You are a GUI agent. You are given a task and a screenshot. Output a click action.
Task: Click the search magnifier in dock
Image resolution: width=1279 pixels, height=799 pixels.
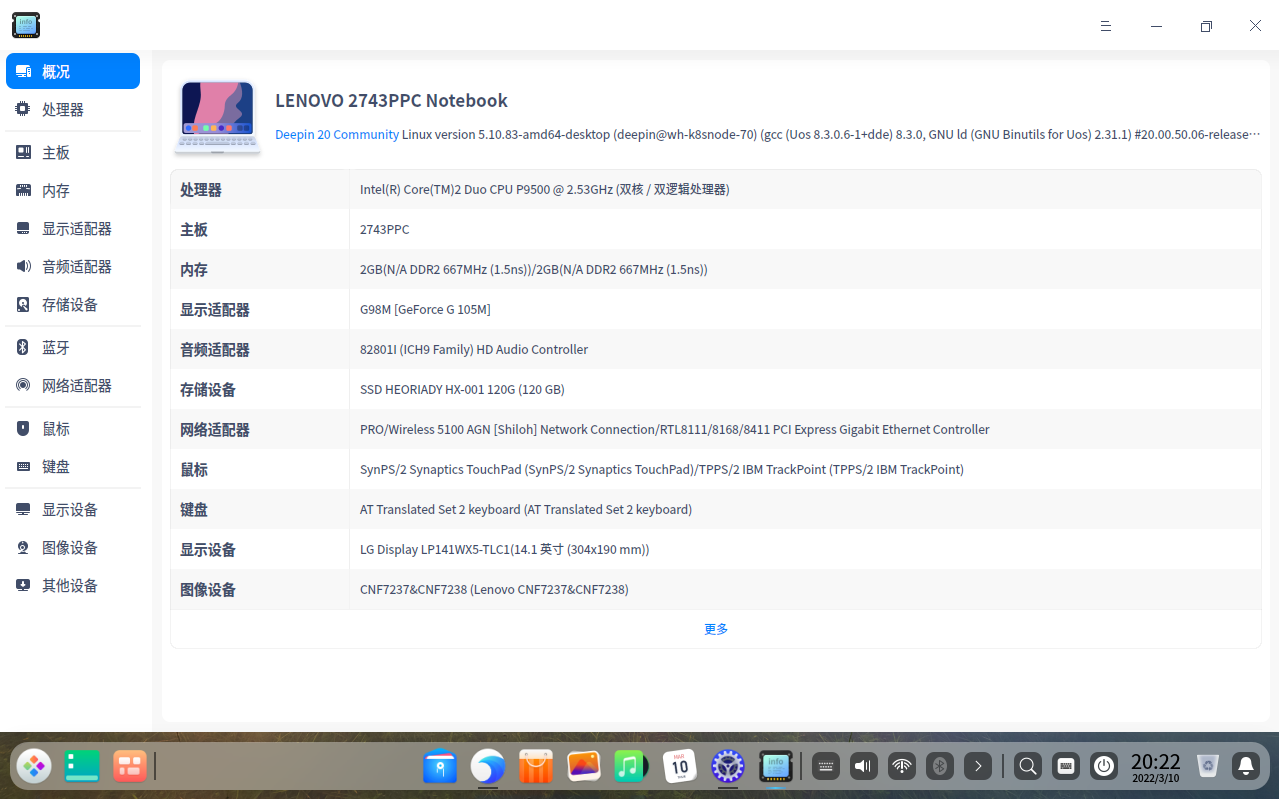[x=1027, y=767]
